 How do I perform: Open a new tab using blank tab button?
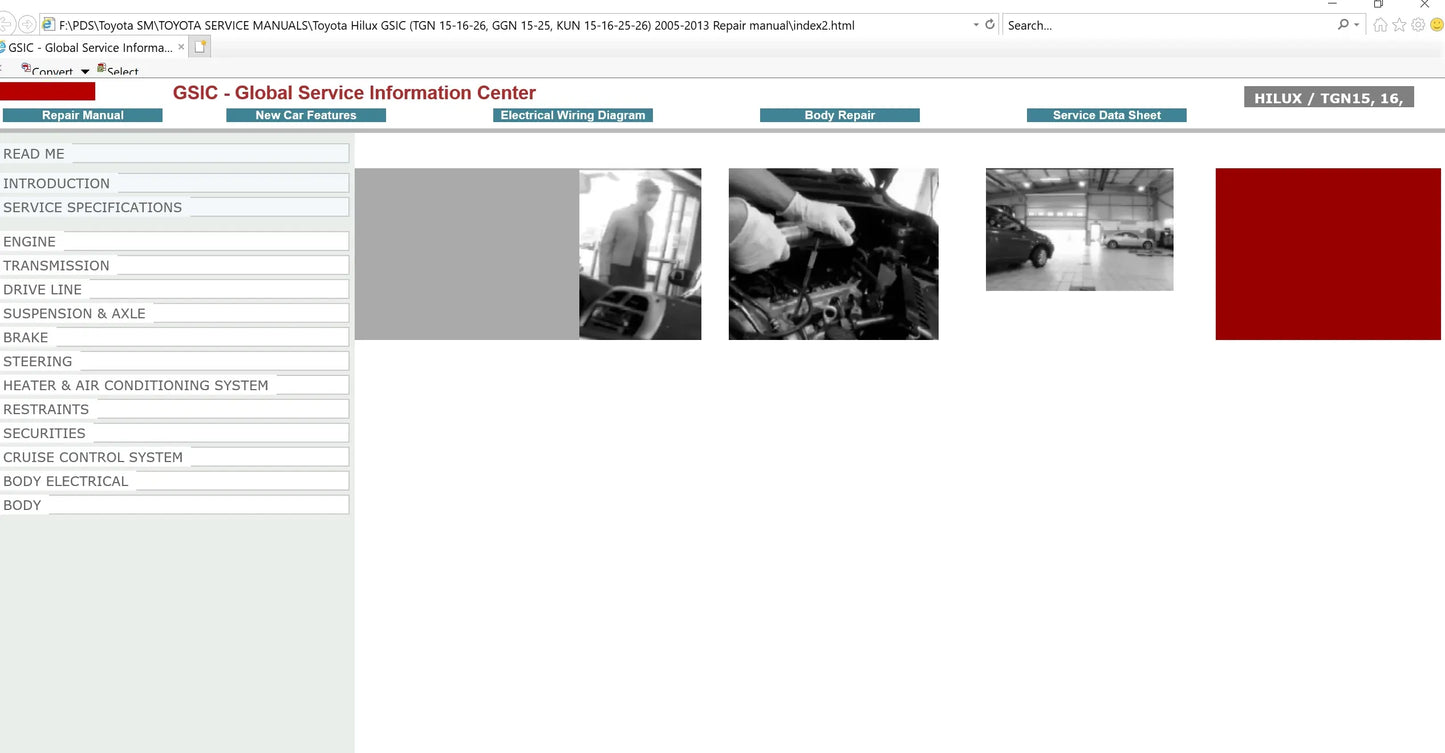[200, 47]
